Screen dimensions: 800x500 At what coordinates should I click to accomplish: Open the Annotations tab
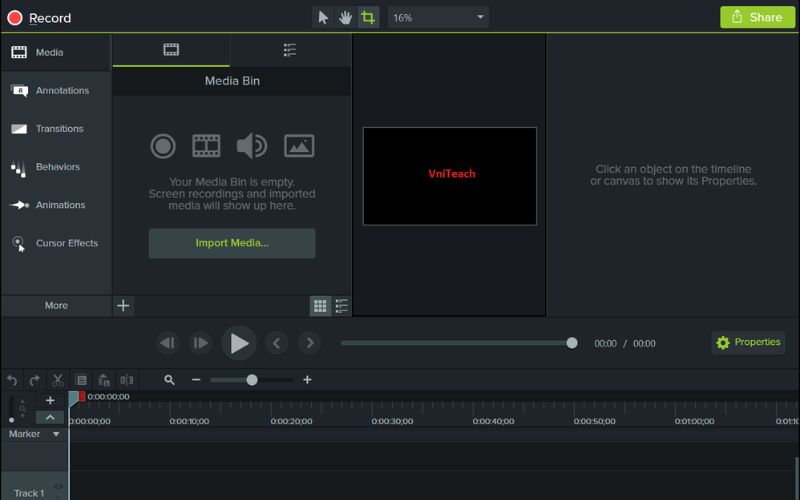(56, 90)
